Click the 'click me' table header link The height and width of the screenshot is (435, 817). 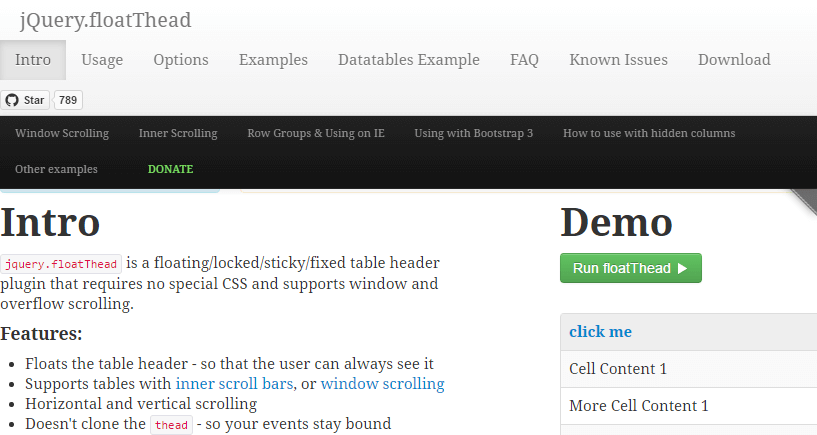[x=600, y=332]
